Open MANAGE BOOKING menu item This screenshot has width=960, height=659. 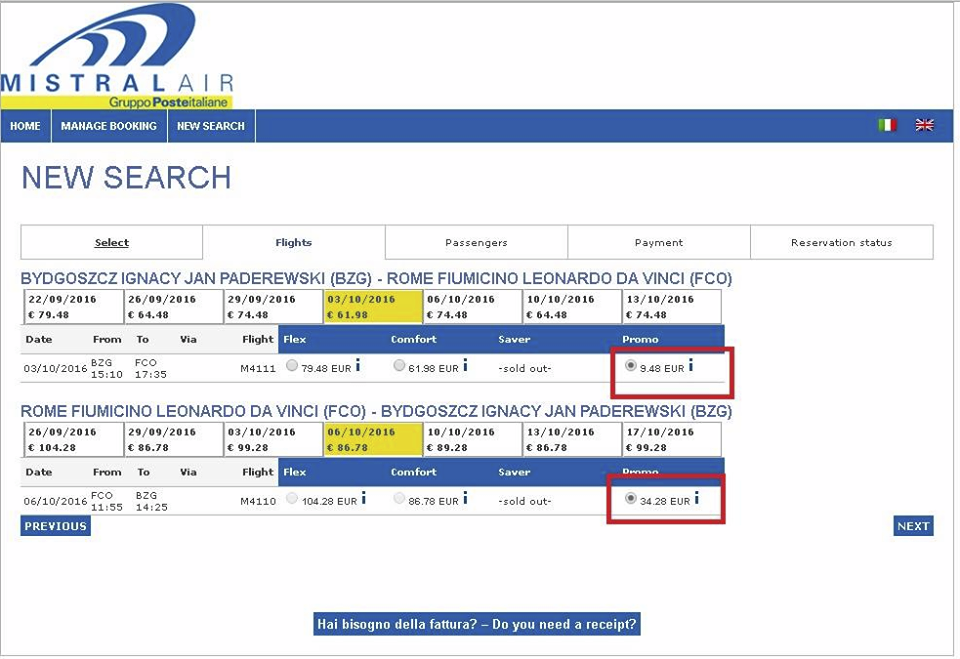pos(109,126)
